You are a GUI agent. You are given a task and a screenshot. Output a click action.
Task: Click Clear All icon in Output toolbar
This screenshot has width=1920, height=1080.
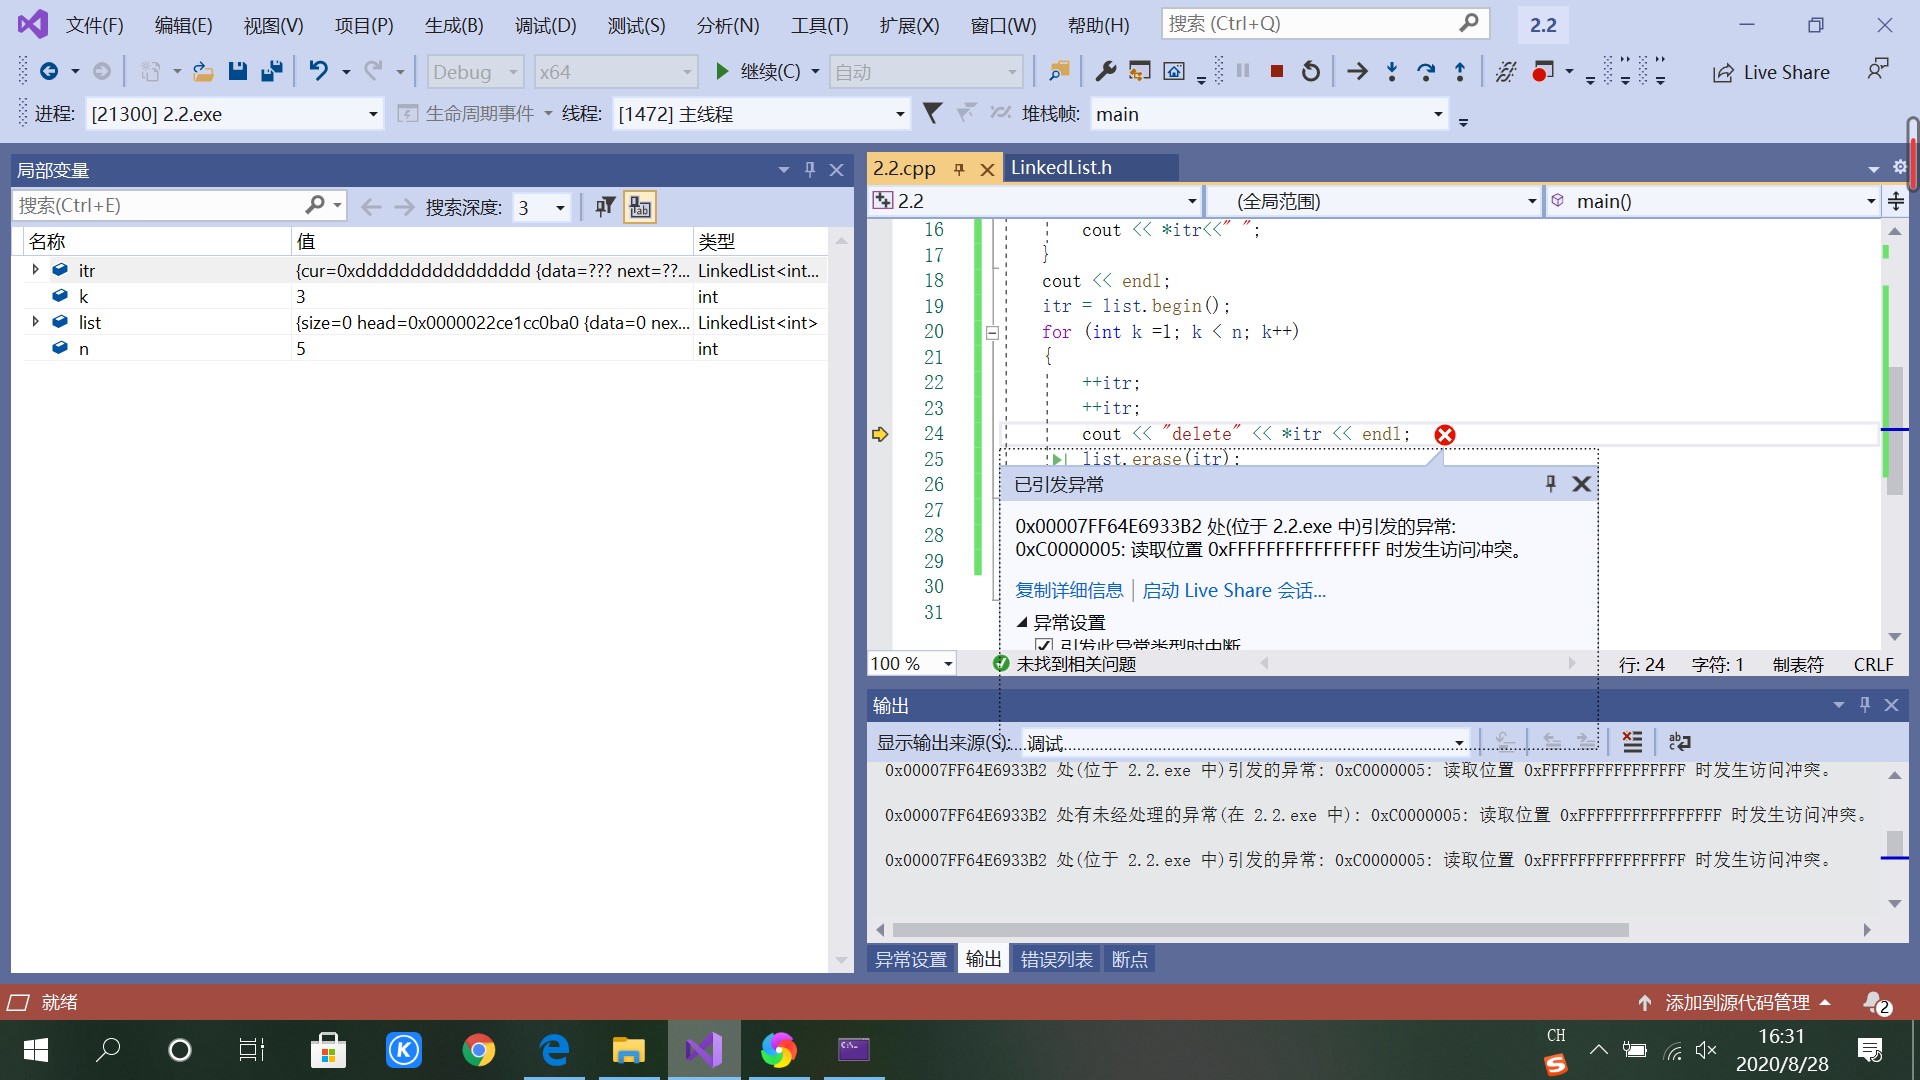[1632, 741]
